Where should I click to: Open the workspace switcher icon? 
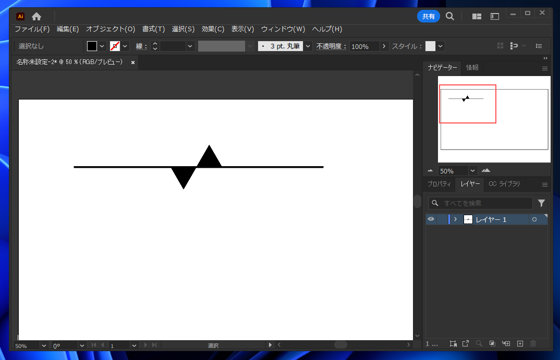[x=495, y=16]
